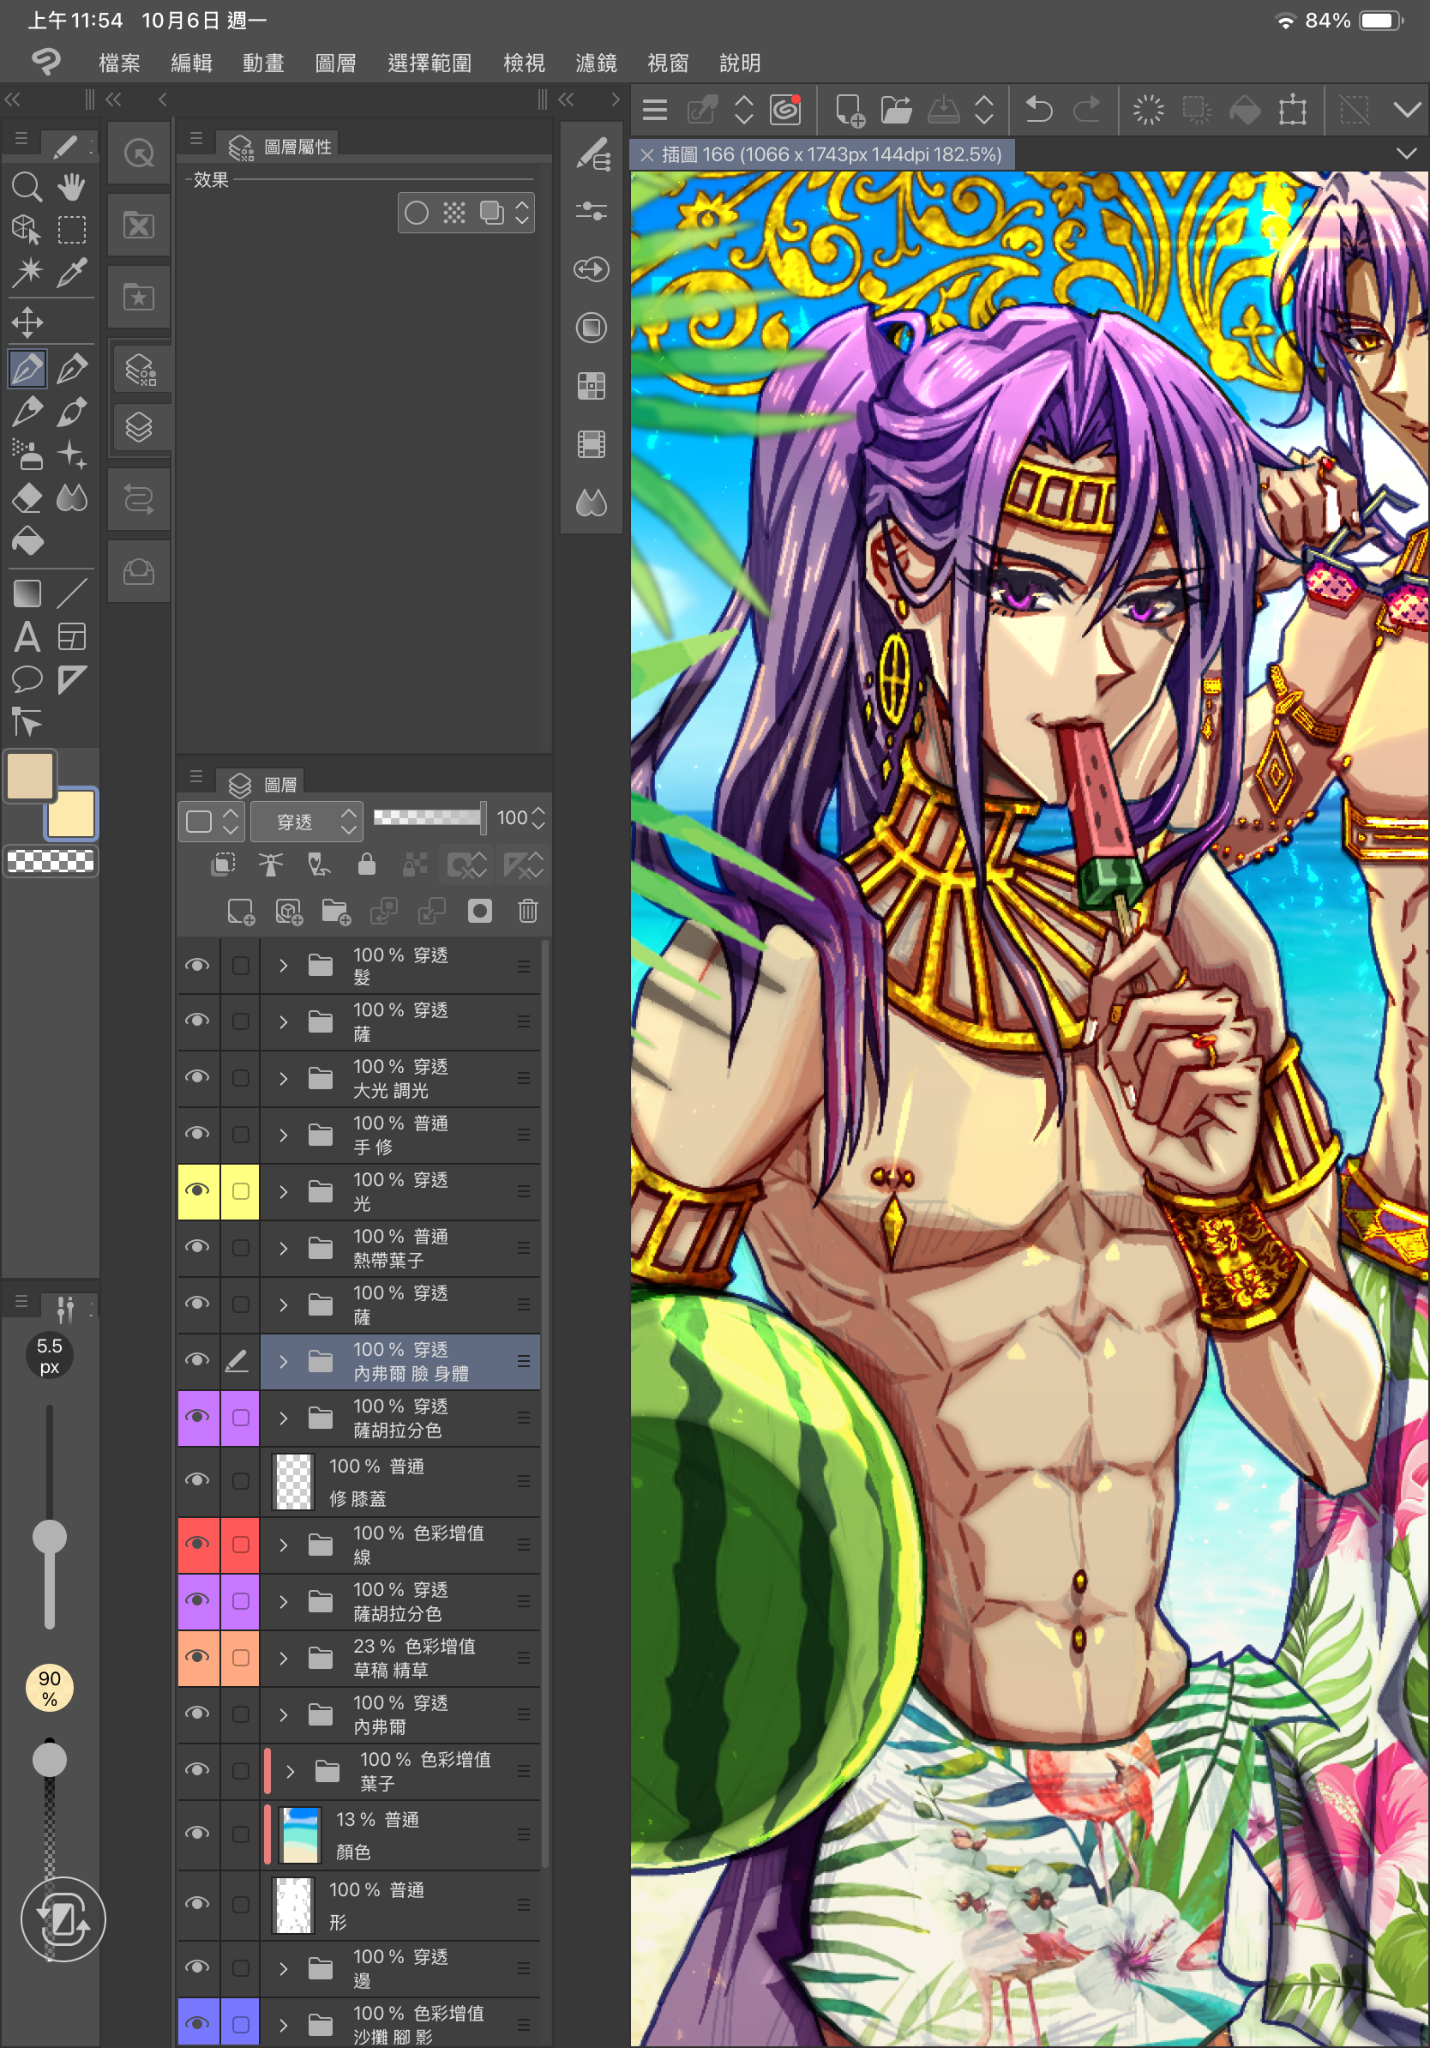Open the 濾鏡 menu
The width and height of the screenshot is (1430, 2048).
(596, 63)
